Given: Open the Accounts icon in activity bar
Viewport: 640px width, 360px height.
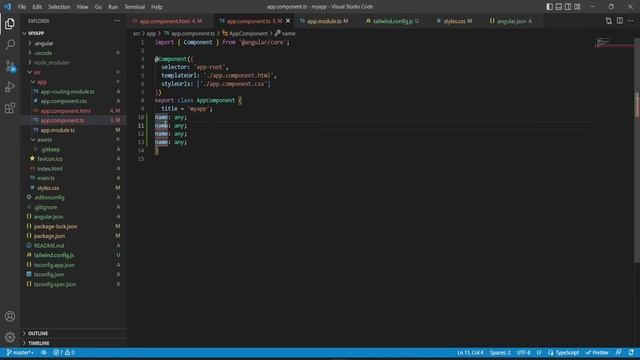Looking at the screenshot, I should (x=10, y=316).
